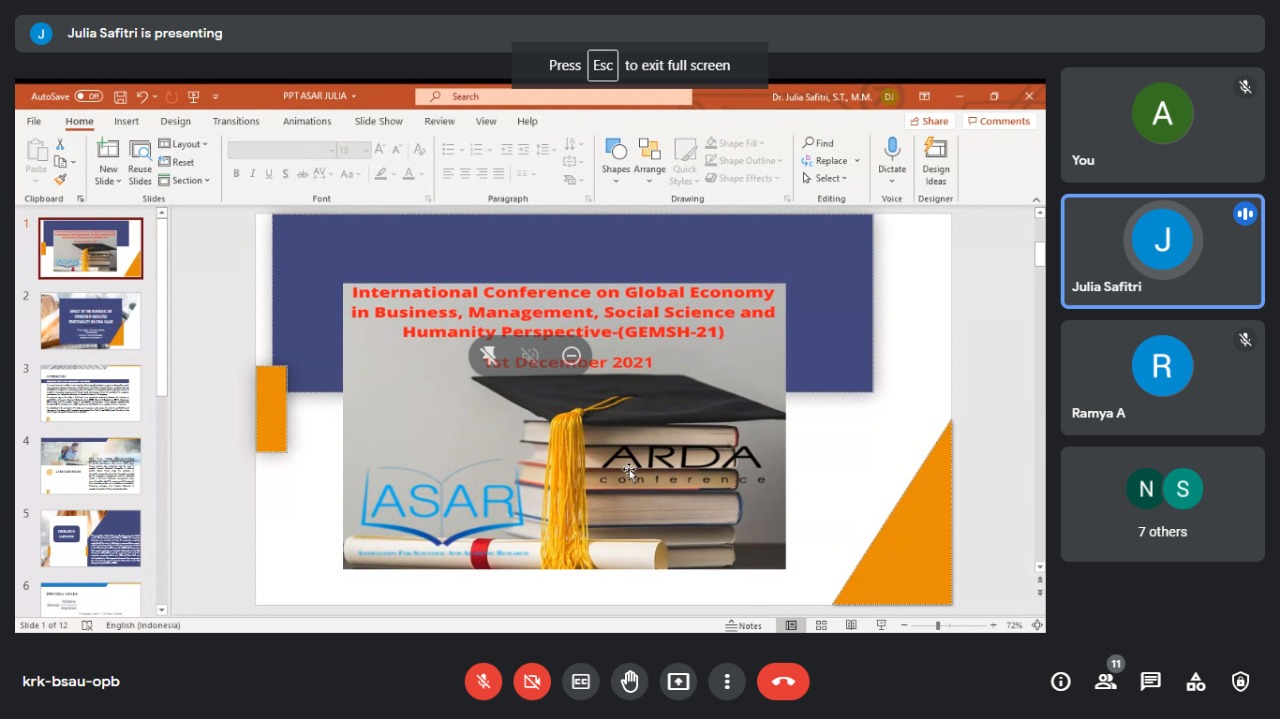Click the PowerPoint Search box

[x=554, y=97]
